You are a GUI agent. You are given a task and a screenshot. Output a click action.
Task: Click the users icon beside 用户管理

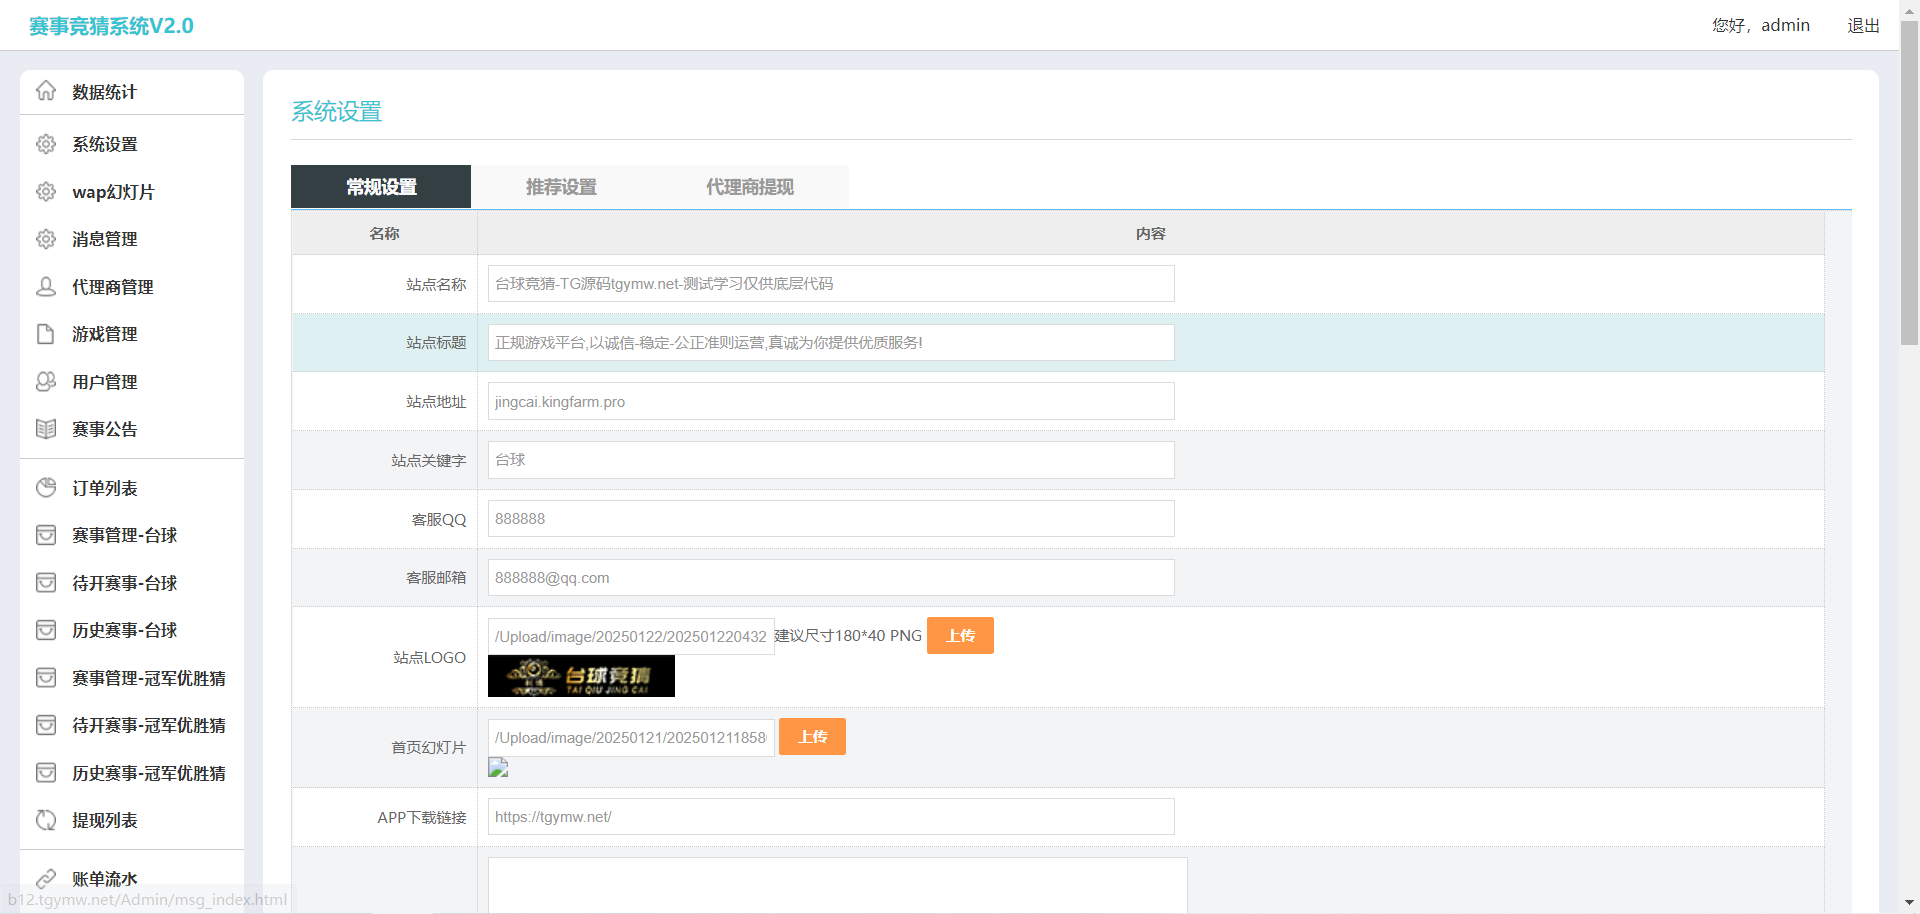tap(46, 382)
